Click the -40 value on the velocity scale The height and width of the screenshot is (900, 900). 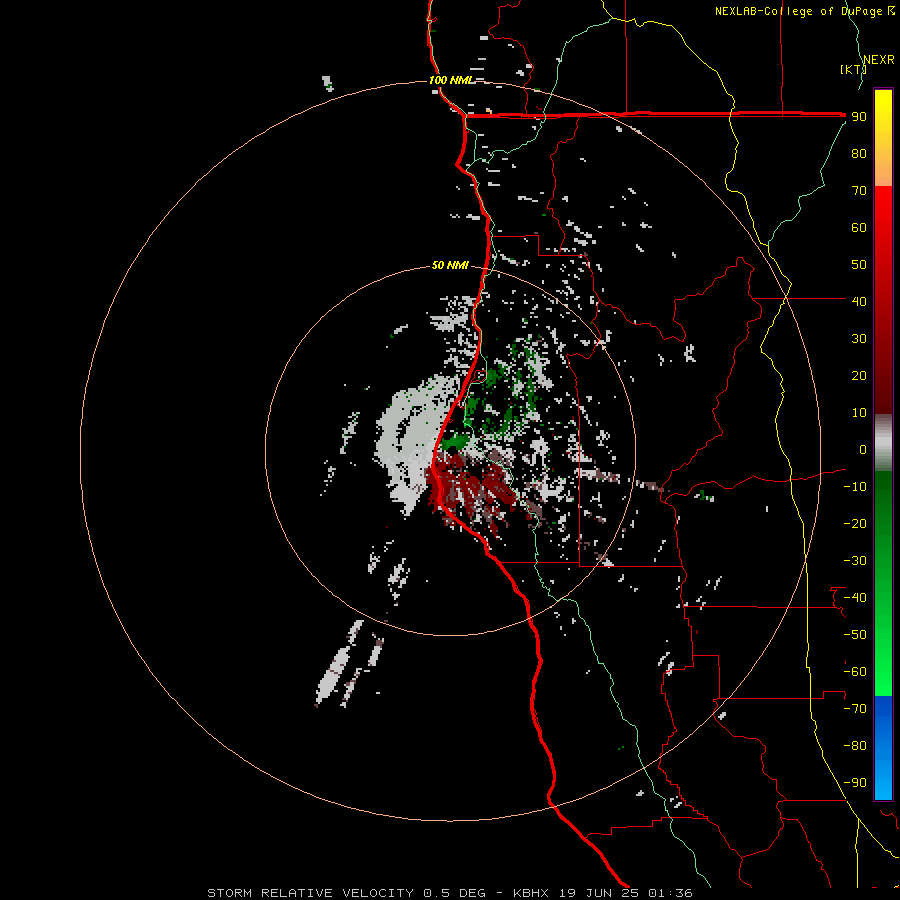pyautogui.click(x=855, y=598)
